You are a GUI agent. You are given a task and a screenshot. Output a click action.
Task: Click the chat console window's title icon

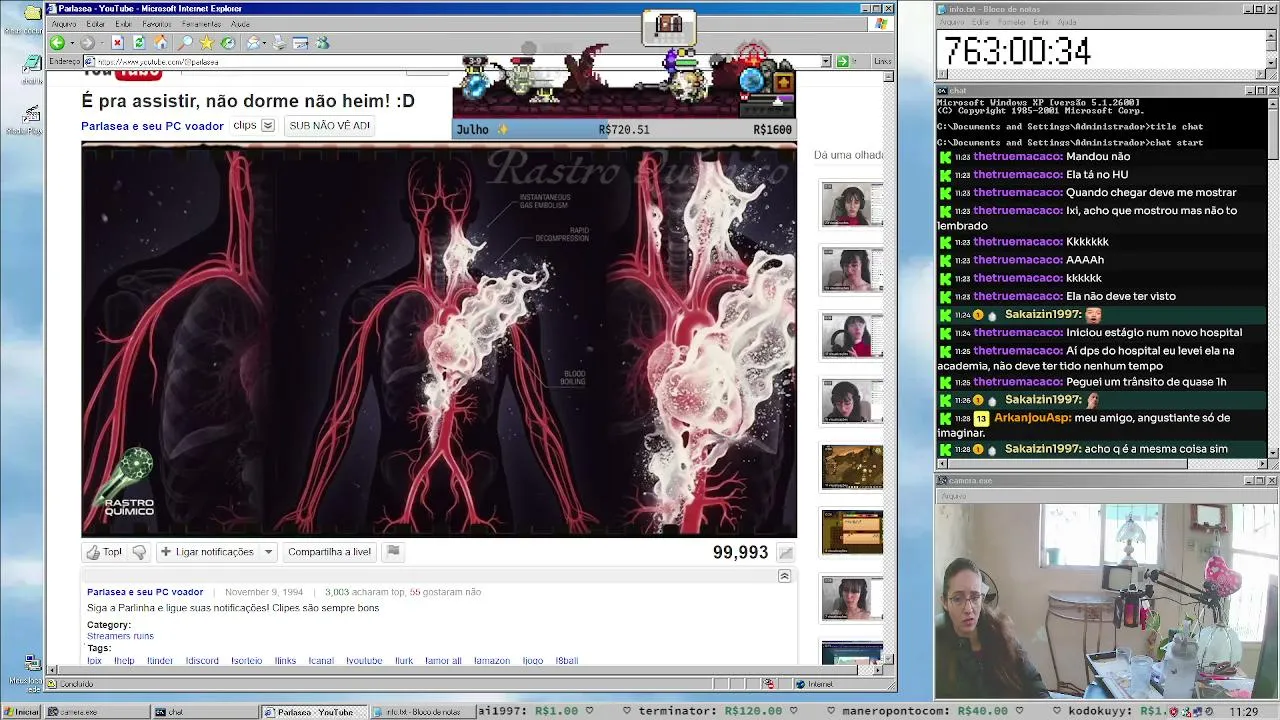coord(942,90)
